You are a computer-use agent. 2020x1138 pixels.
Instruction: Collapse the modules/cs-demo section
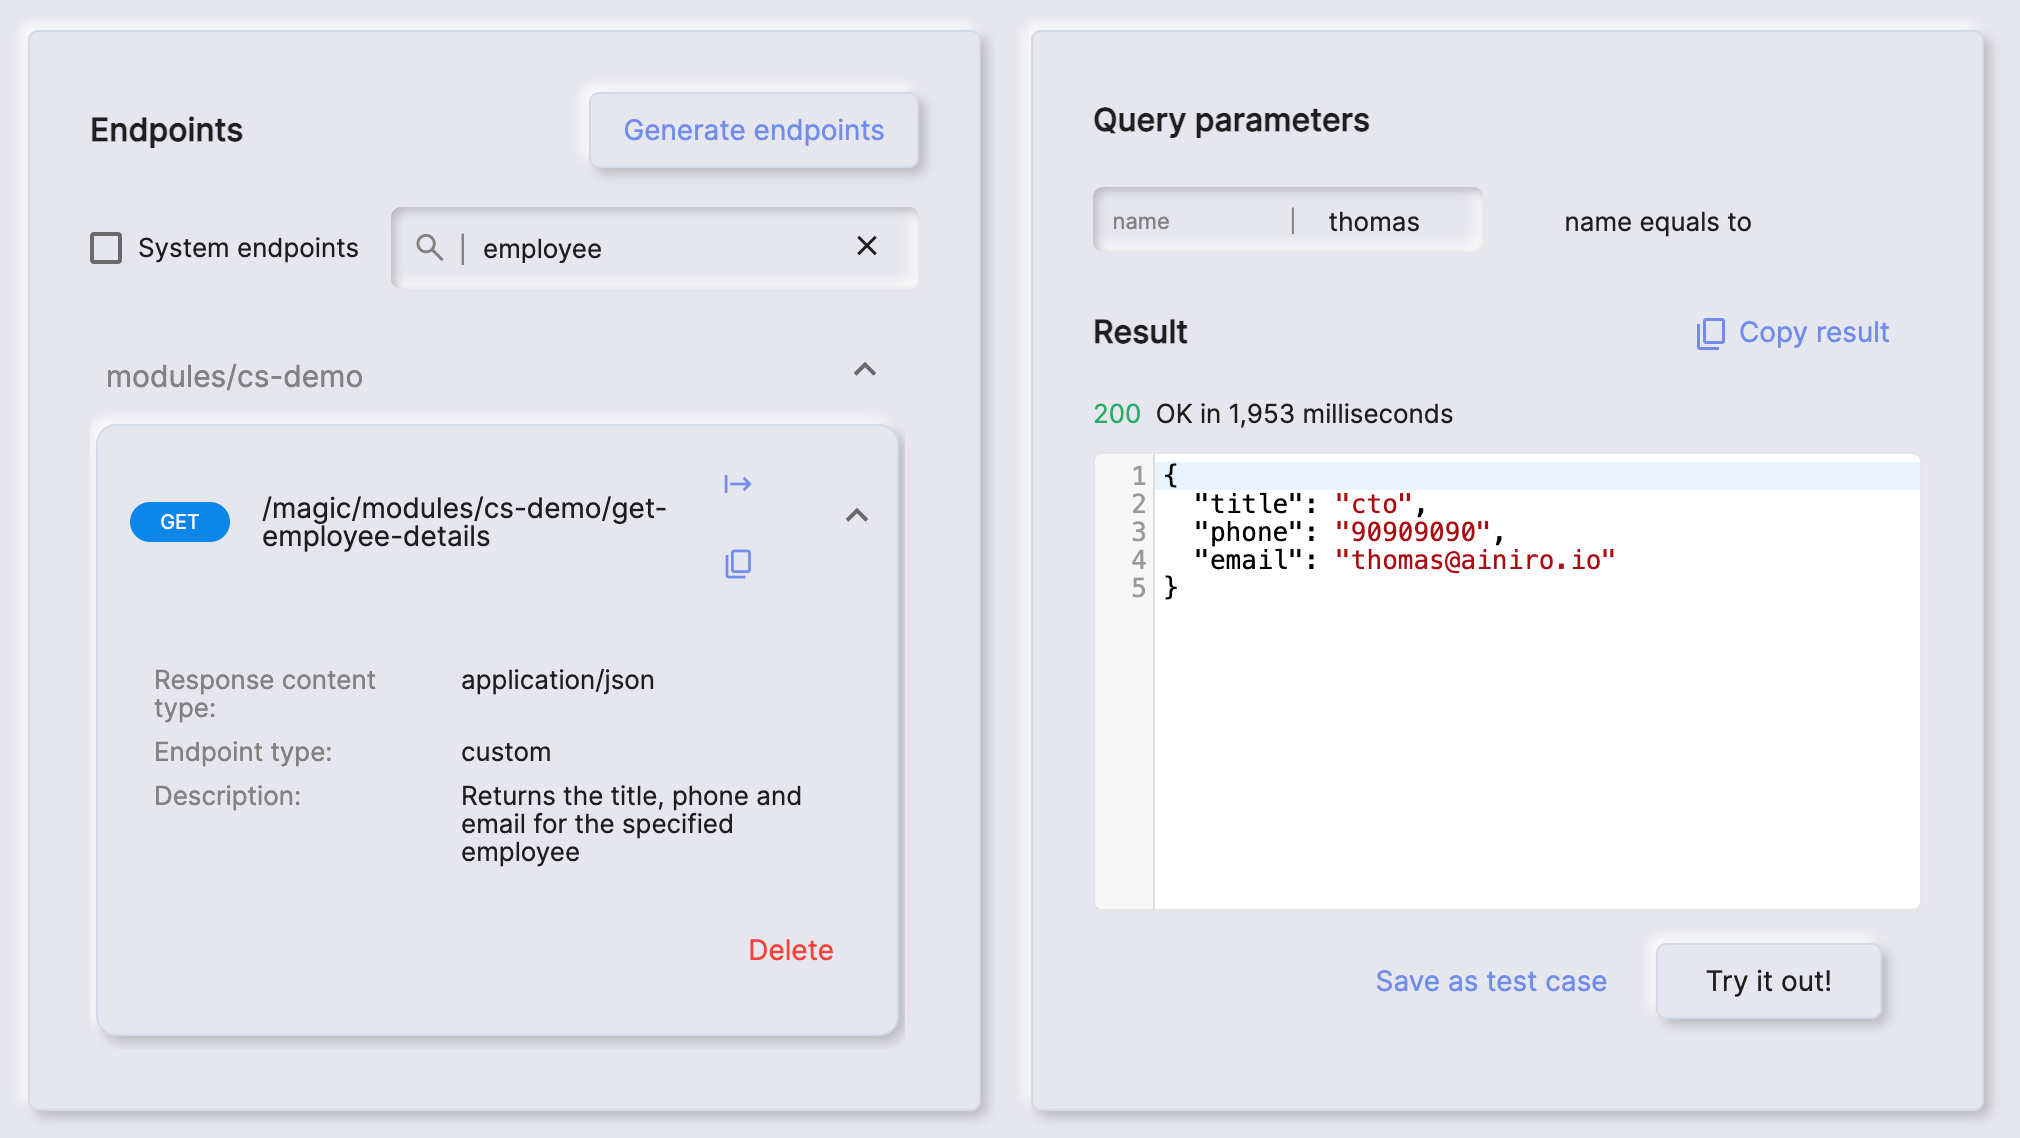coord(866,371)
